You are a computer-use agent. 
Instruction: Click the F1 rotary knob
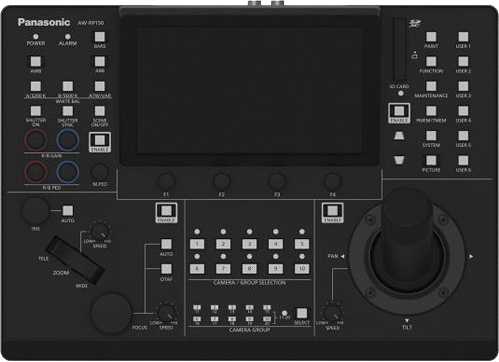point(166,182)
